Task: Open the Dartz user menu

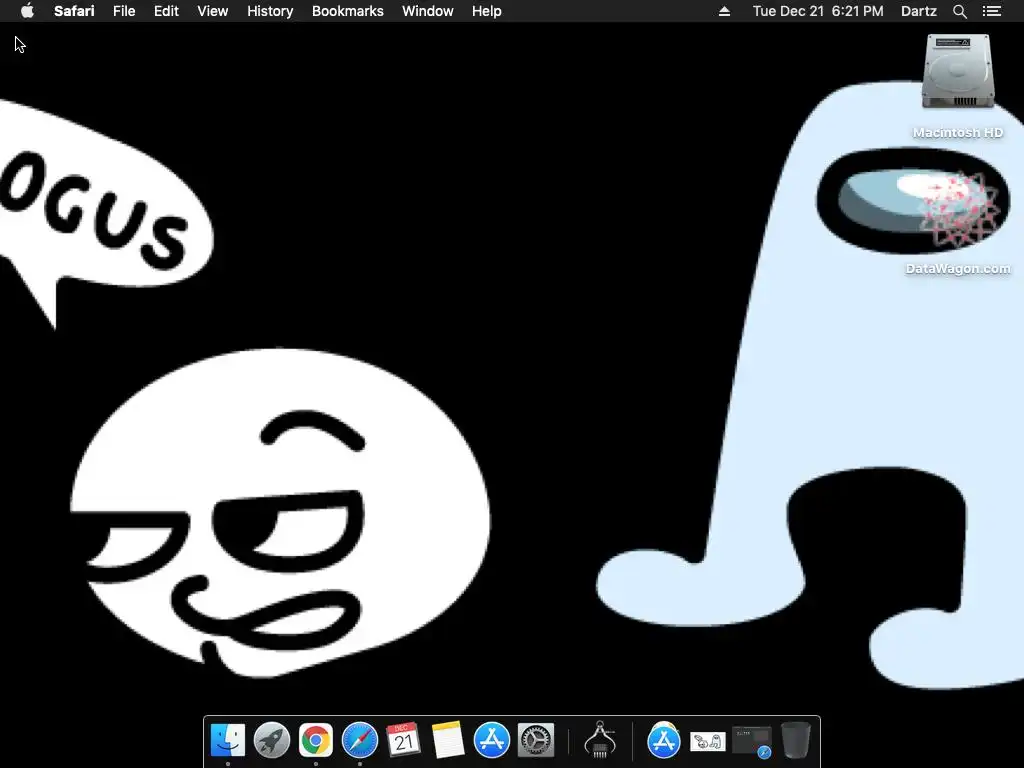Action: coord(918,11)
